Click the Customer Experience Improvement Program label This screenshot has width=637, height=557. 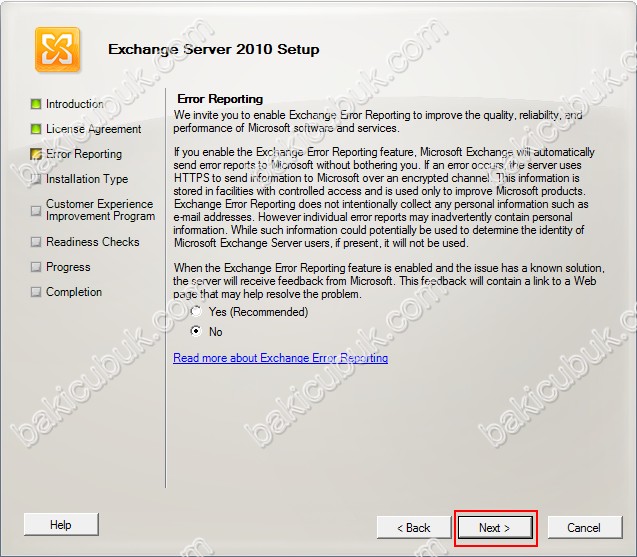(100, 210)
